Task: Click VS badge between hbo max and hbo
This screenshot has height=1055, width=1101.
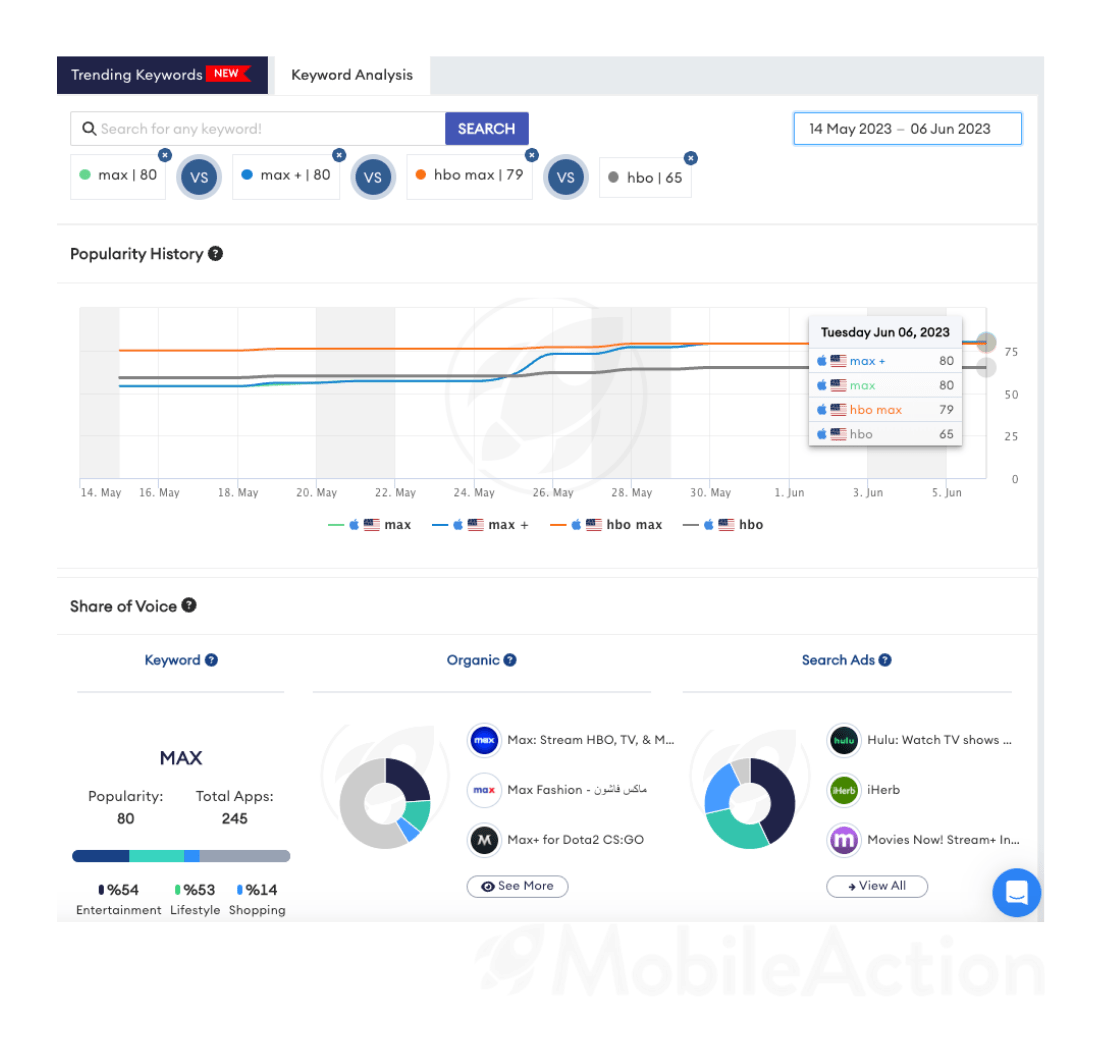Action: click(566, 177)
